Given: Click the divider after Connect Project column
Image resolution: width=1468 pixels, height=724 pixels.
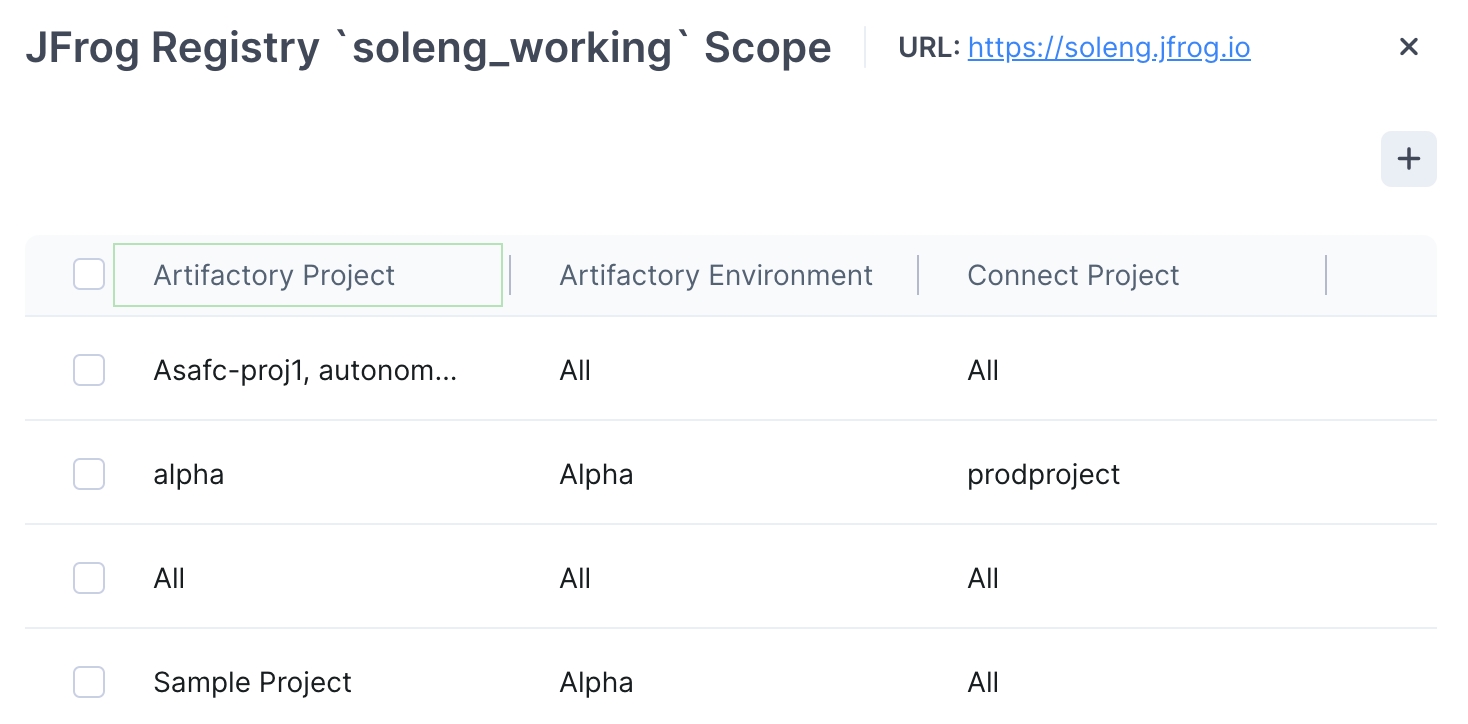Looking at the screenshot, I should [1326, 275].
